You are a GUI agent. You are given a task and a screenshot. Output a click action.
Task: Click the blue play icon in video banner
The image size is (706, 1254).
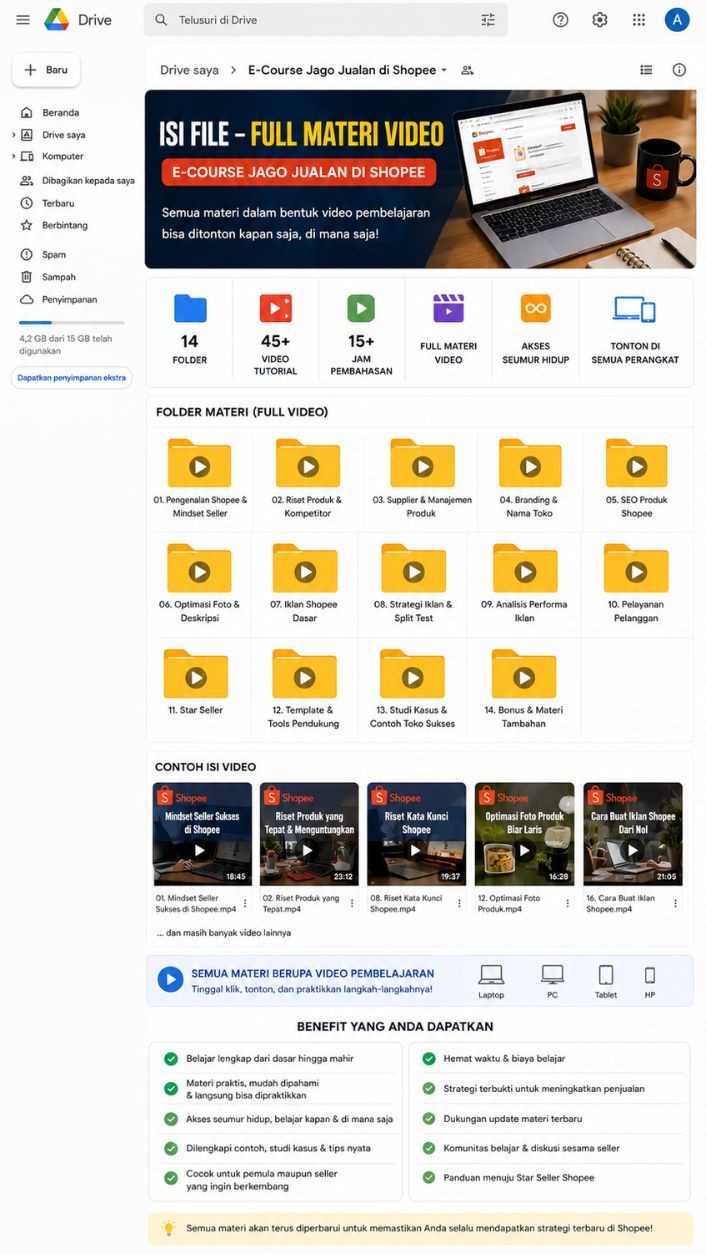pos(170,980)
